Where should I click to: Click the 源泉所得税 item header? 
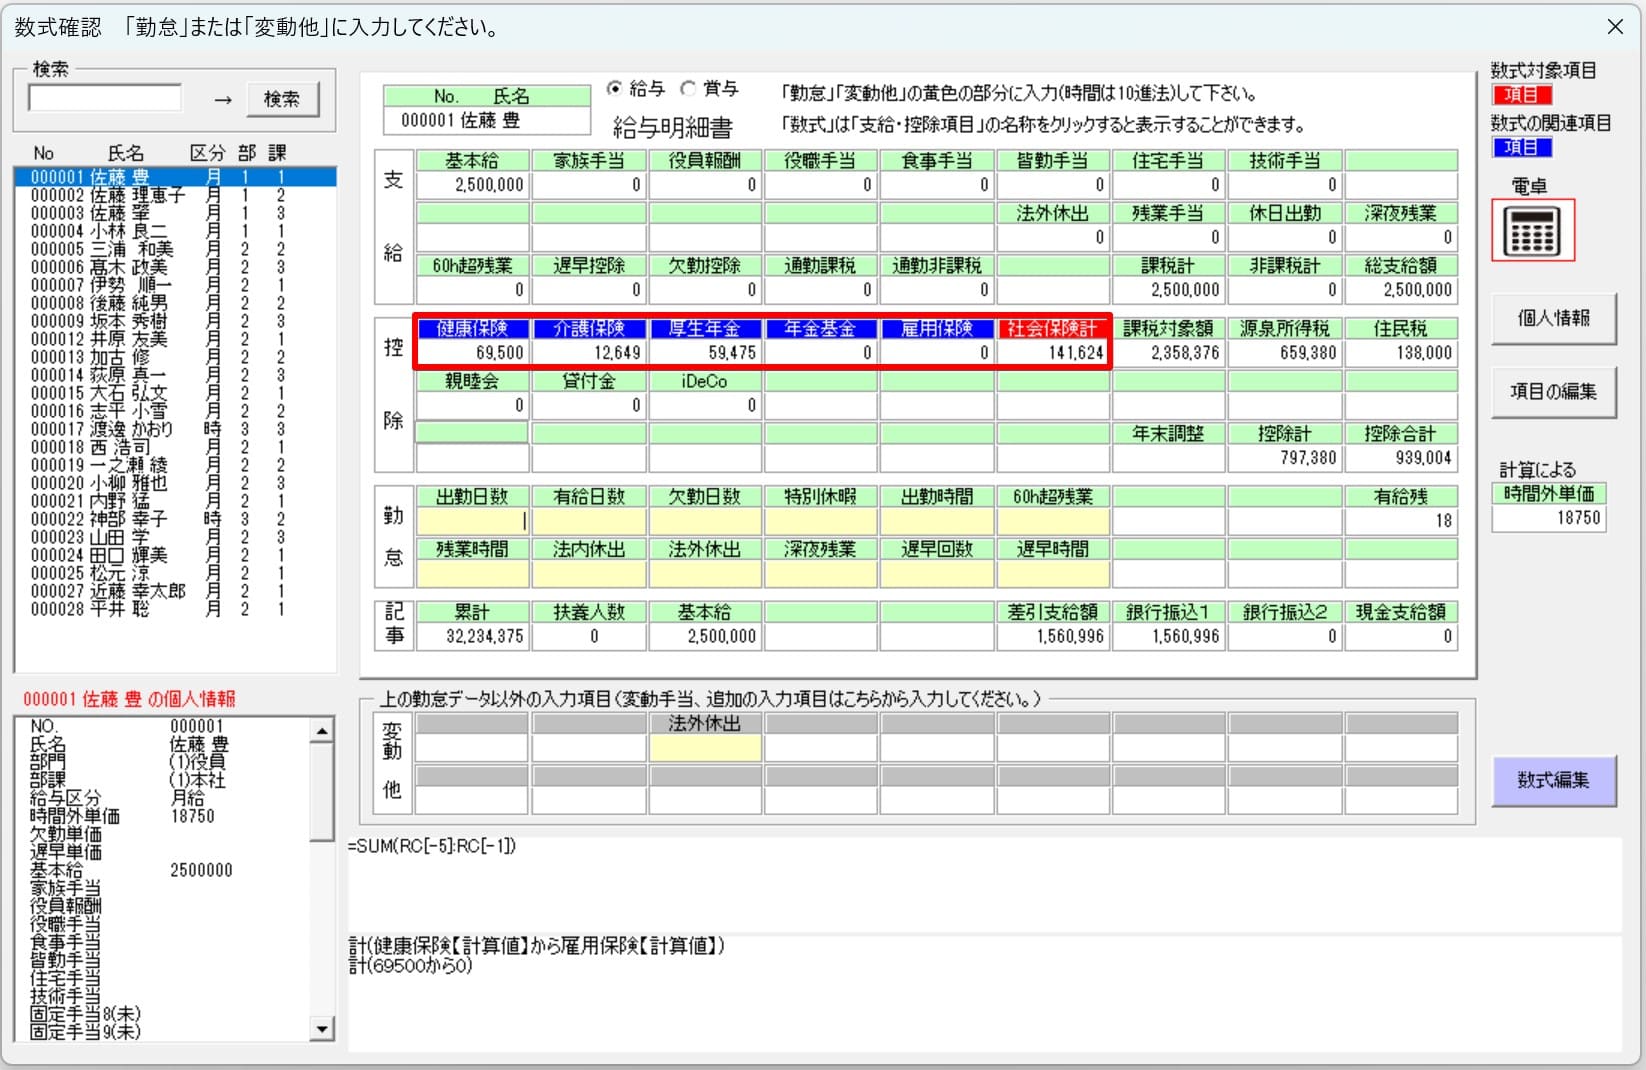point(1284,329)
